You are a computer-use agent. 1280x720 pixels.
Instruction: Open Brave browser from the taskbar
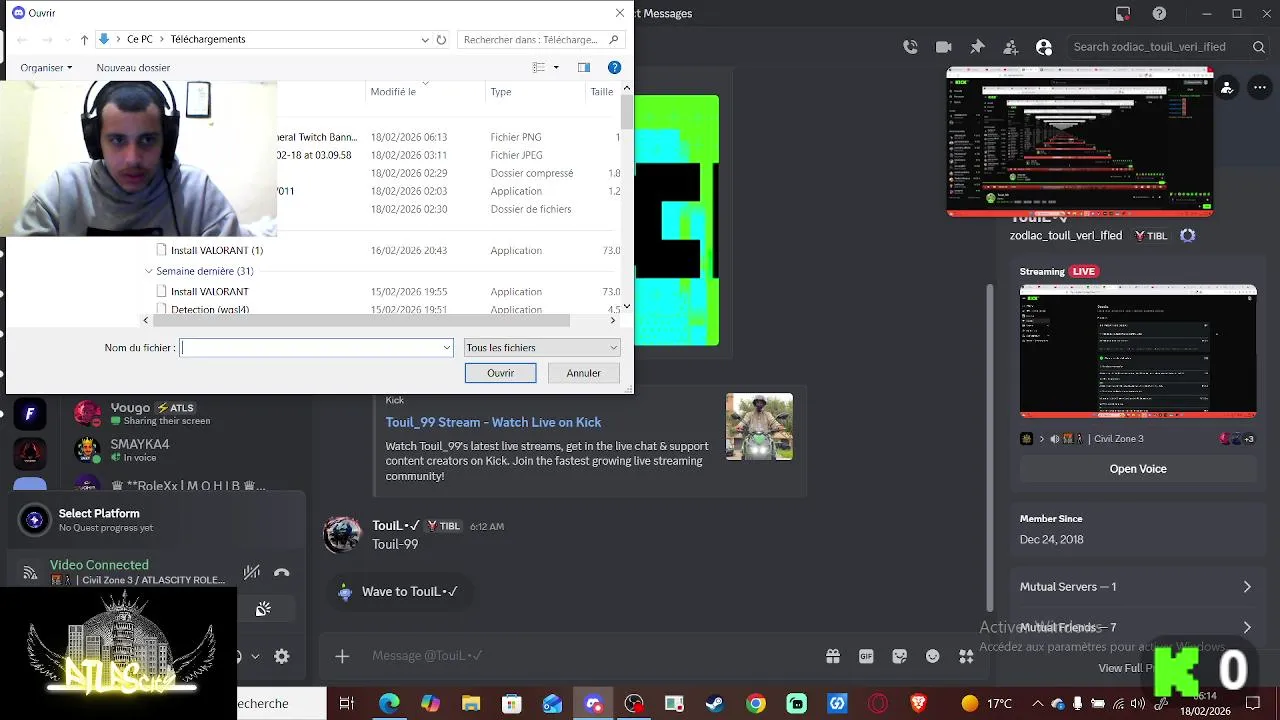[x=919, y=704]
